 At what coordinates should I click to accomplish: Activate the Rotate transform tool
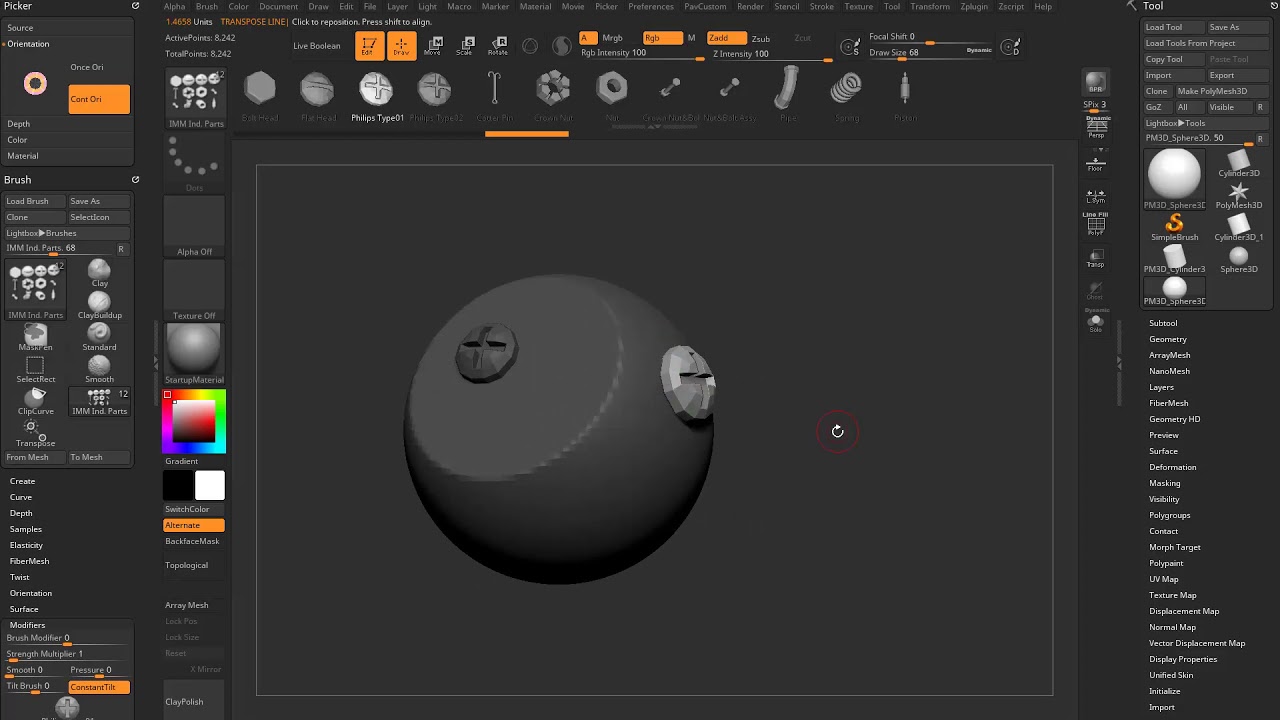point(497,45)
